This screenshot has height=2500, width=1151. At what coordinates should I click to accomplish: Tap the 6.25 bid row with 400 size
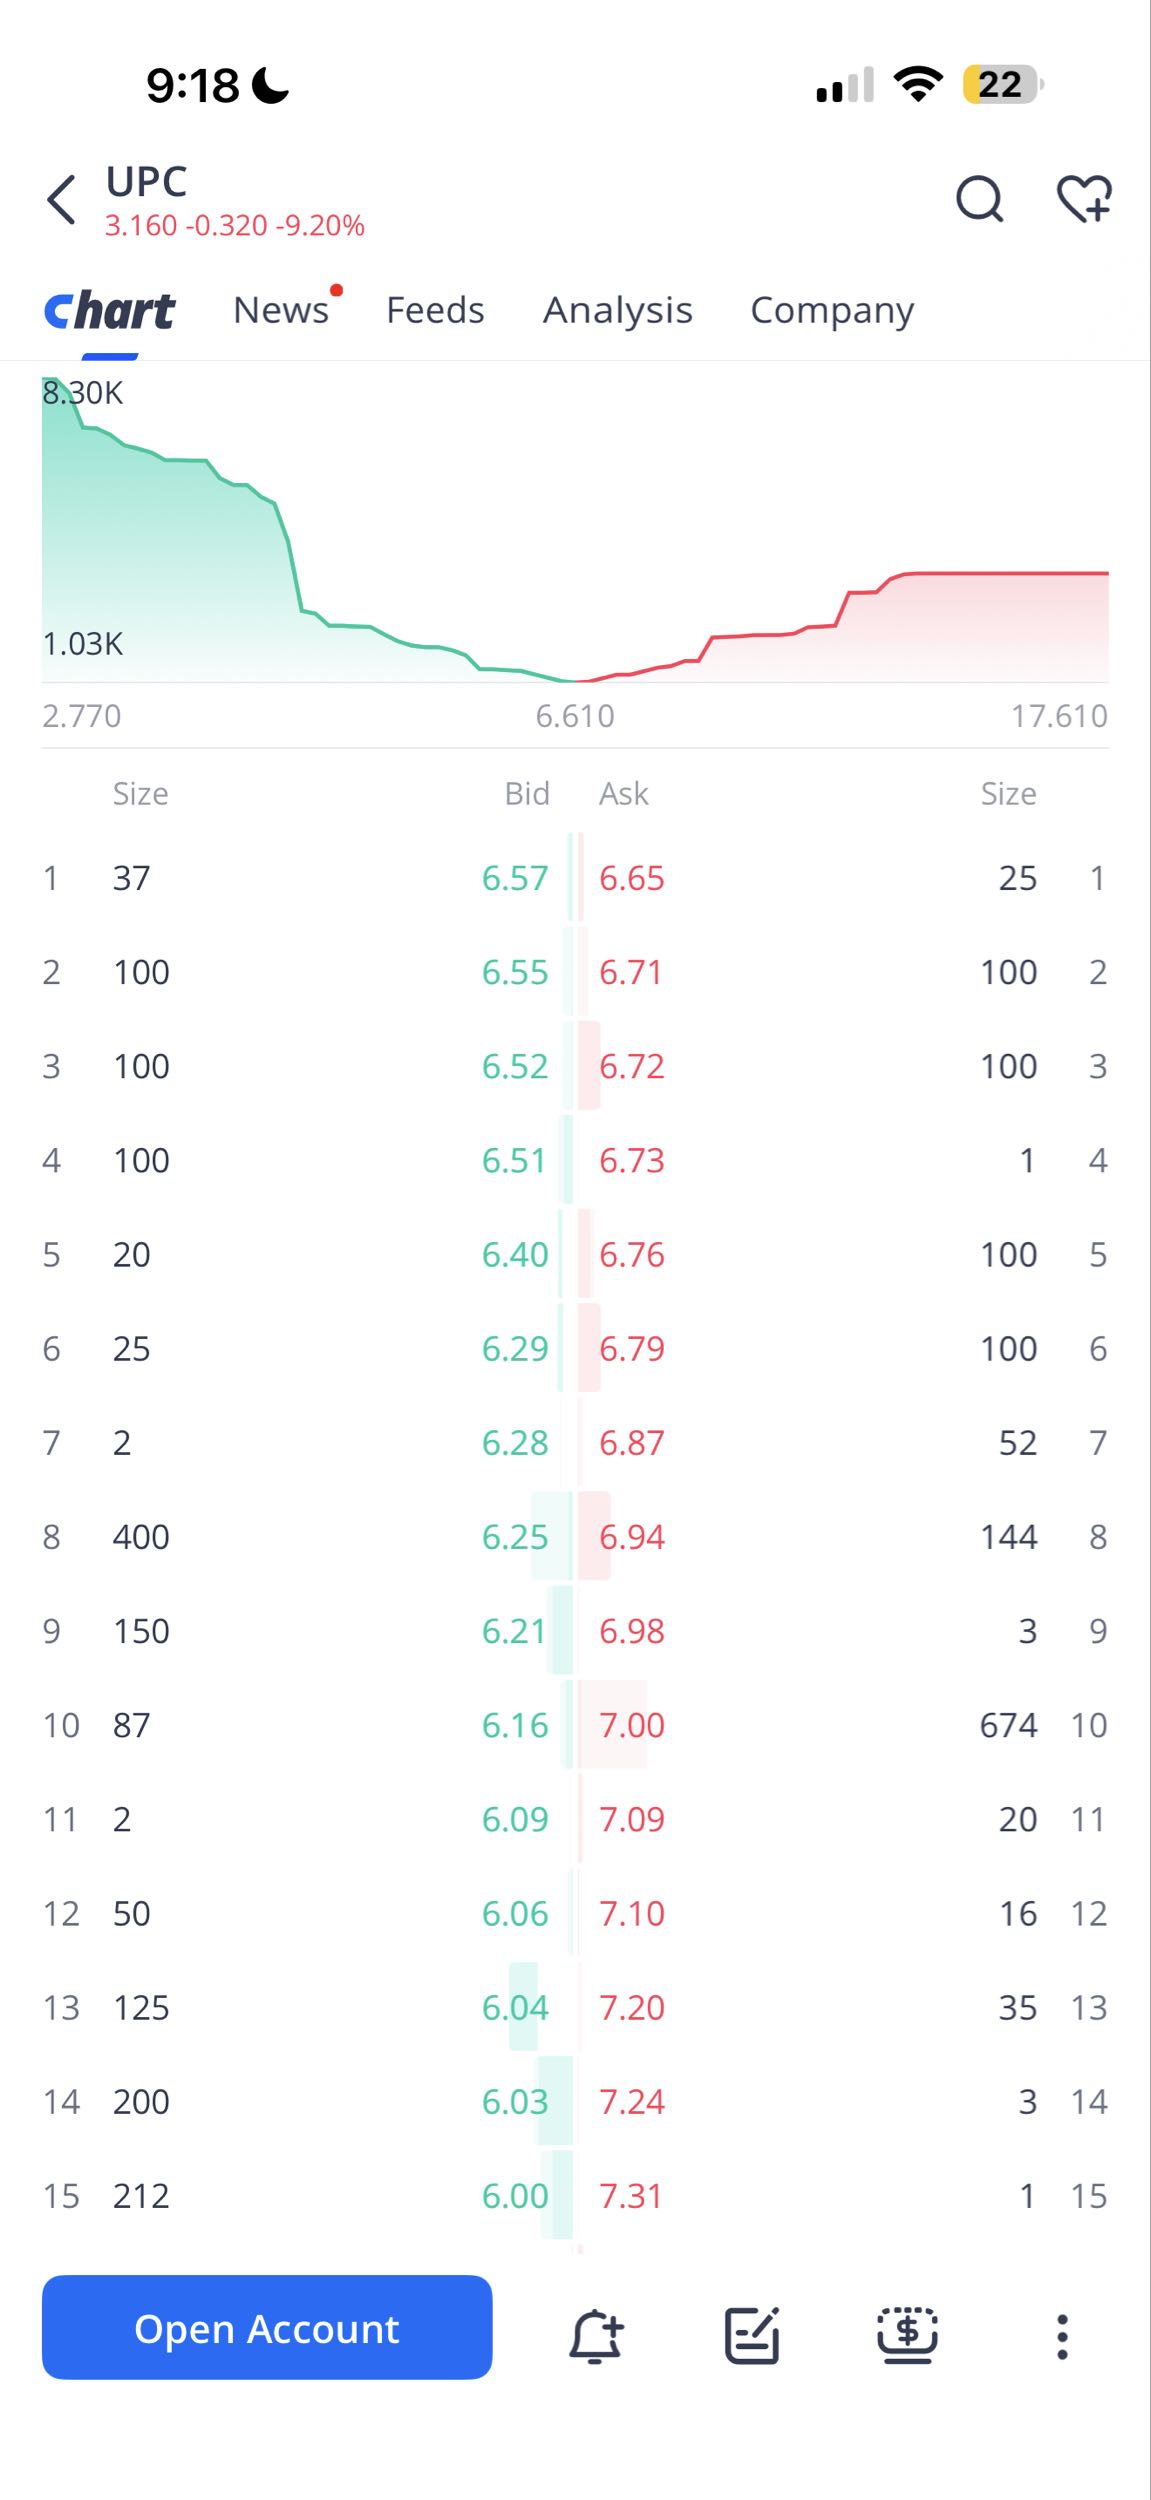(306, 1537)
